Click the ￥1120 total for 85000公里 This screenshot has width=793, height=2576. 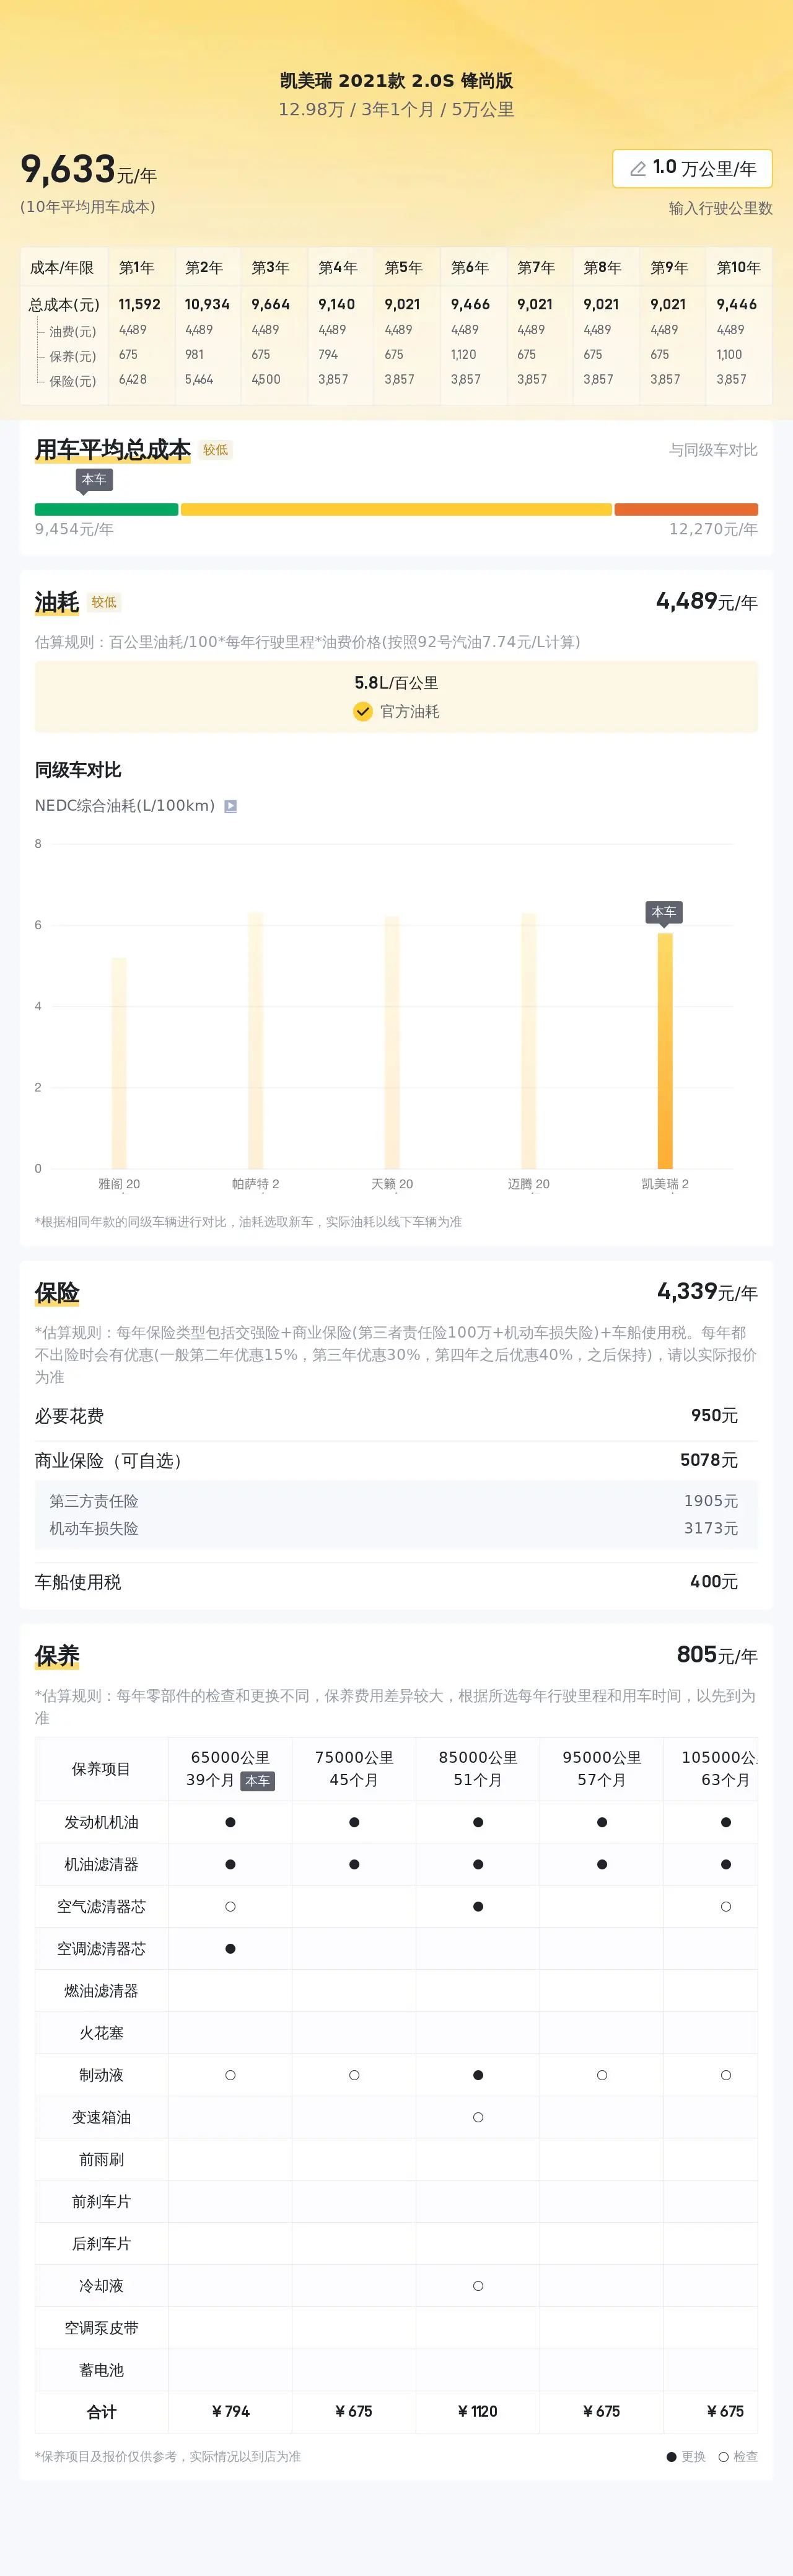(x=478, y=2412)
